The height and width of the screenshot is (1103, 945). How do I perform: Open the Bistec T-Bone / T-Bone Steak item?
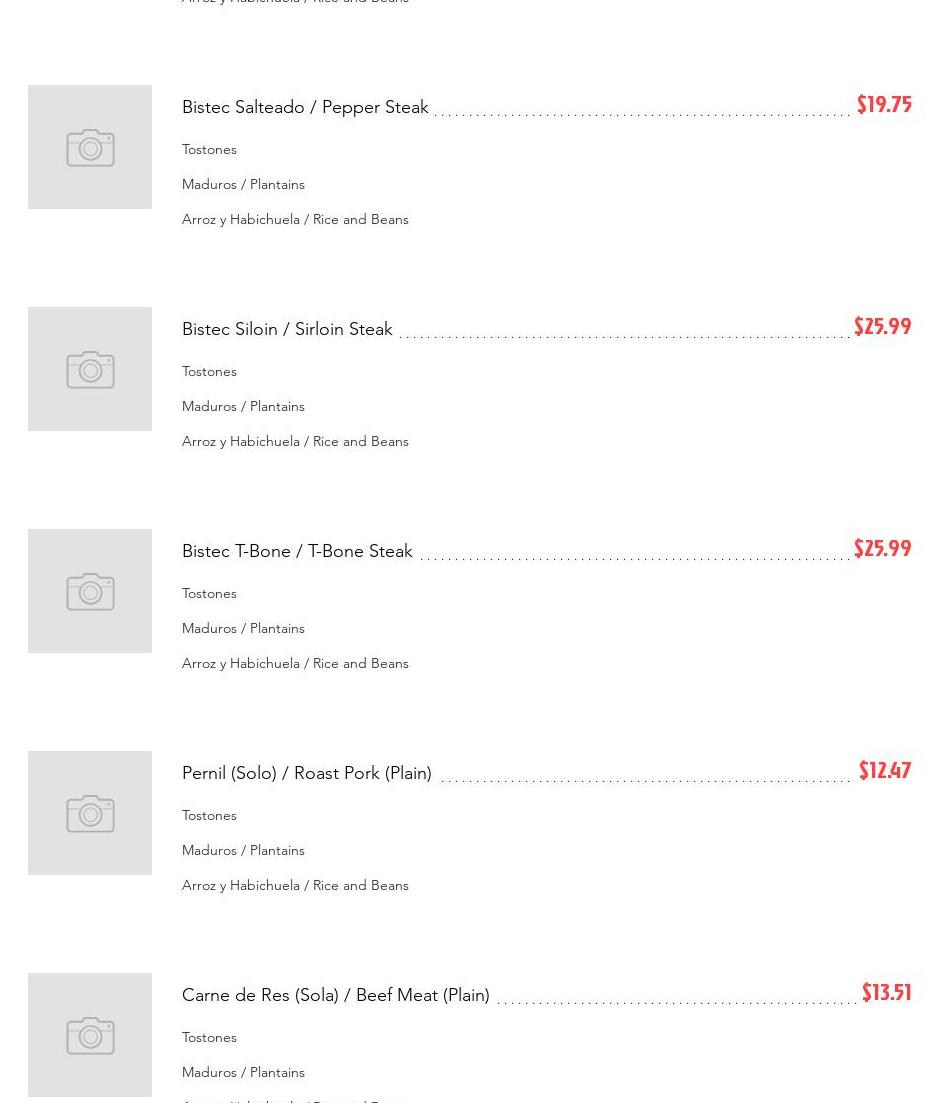click(297, 551)
